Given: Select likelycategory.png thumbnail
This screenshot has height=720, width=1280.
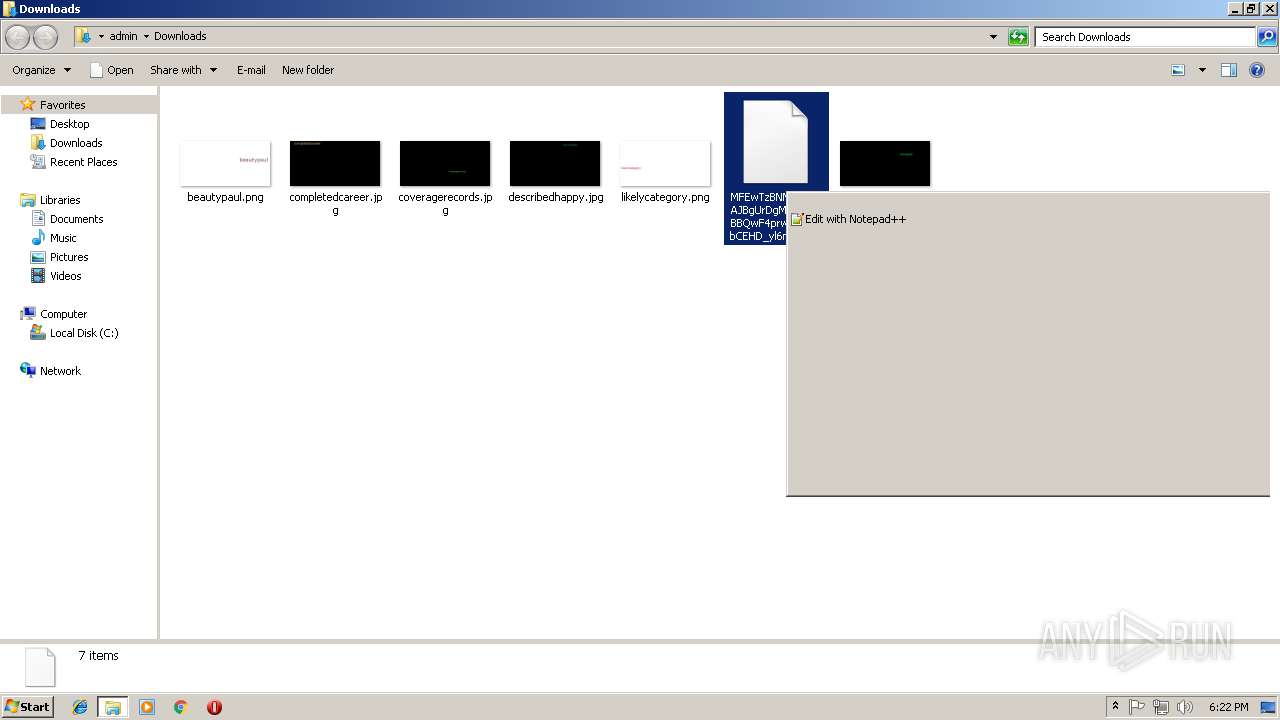Looking at the screenshot, I should [x=665, y=163].
